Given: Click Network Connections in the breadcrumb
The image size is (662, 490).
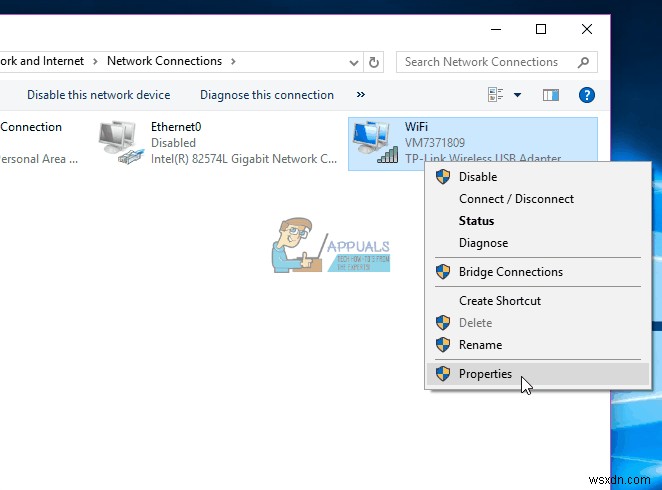Looking at the screenshot, I should coord(164,61).
